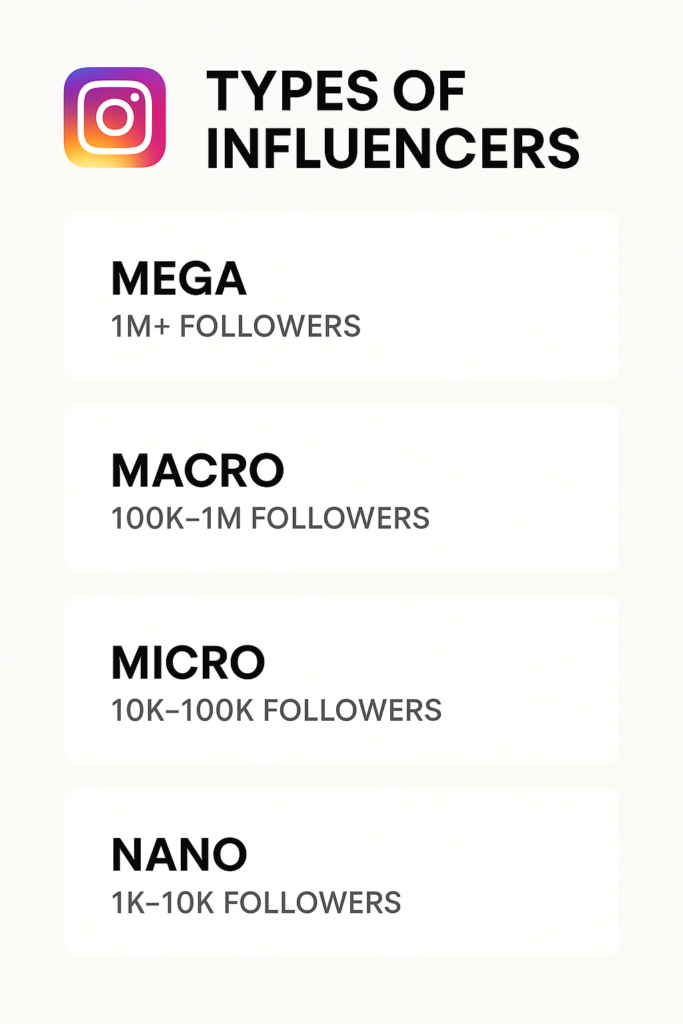
Task: Click the 1K–10K FOLLOWERS subtitle
Action: [x=256, y=902]
